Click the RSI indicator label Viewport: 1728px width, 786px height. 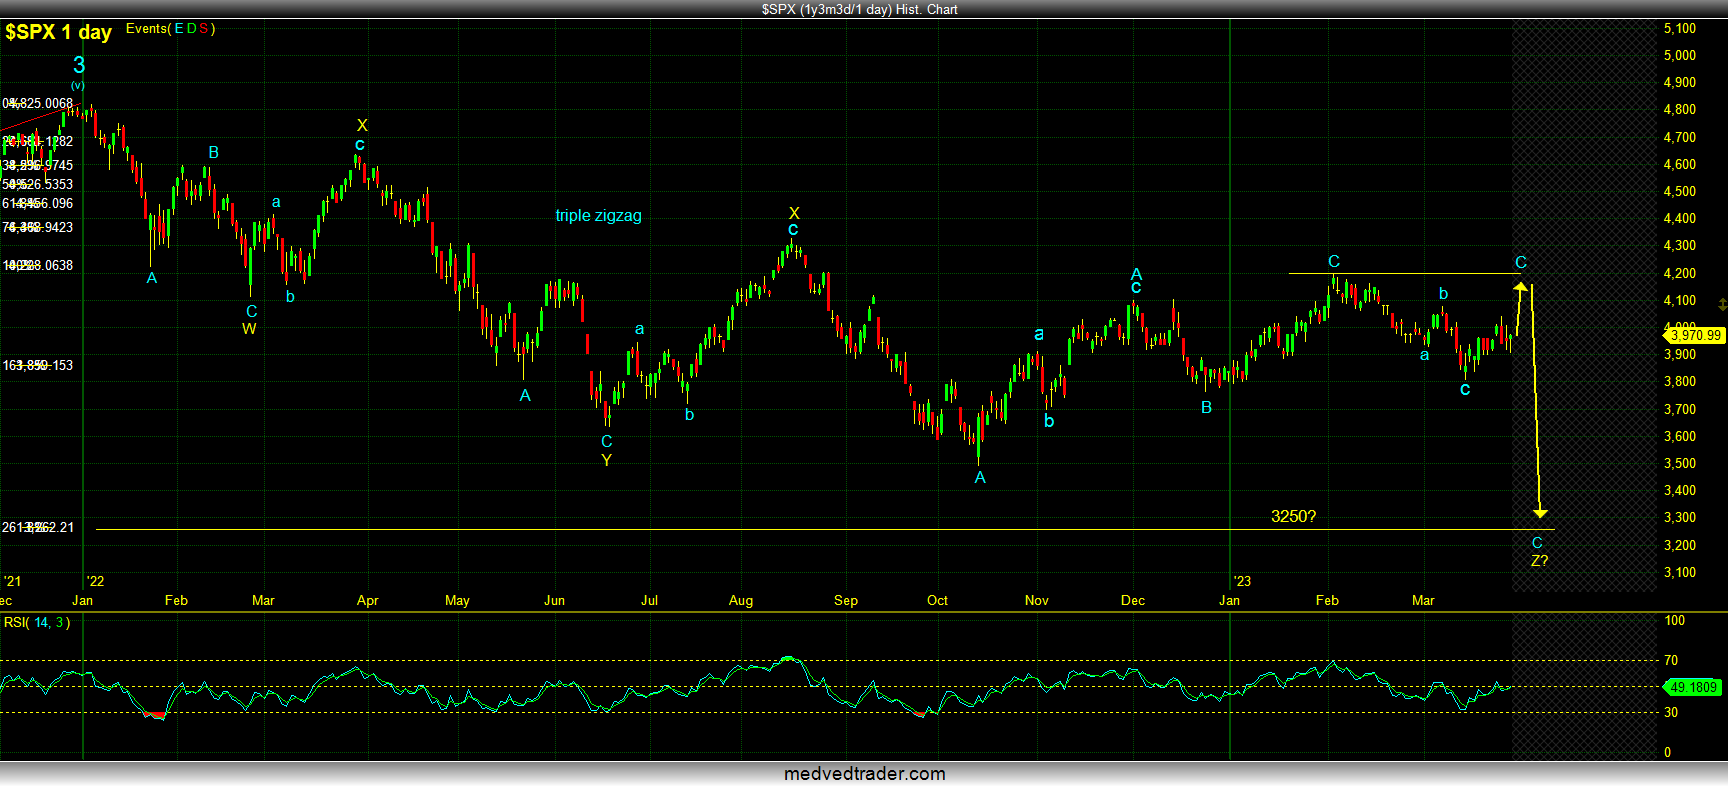14,623
